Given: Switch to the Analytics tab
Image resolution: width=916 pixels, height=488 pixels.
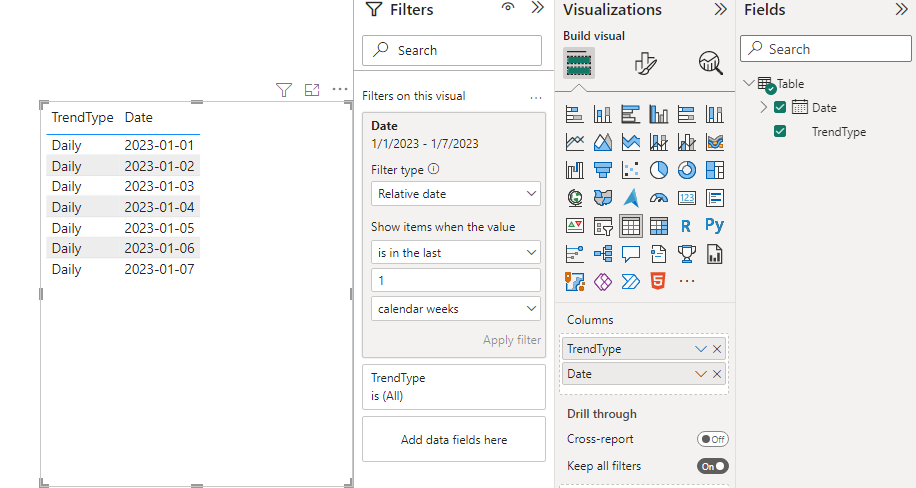Looking at the screenshot, I should click(x=710, y=63).
